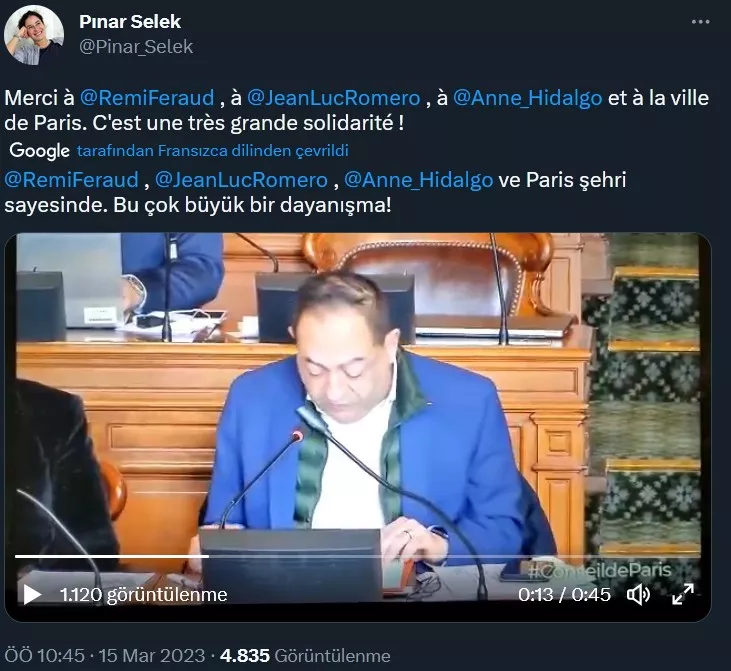Mute the video with the speaker icon
Screen dimensions: 731x671
tap(638, 595)
